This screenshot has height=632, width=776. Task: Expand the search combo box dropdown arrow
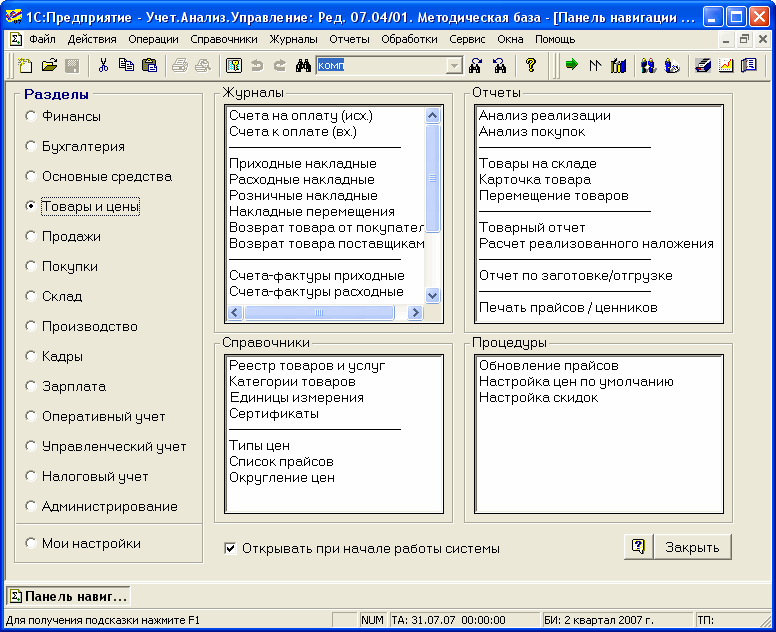453,66
